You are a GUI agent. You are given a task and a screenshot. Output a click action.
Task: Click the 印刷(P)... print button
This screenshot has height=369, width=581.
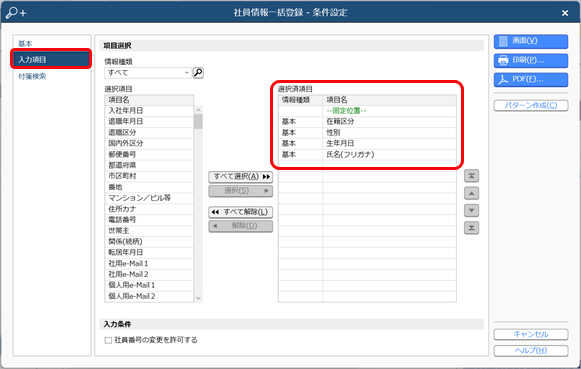(531, 60)
